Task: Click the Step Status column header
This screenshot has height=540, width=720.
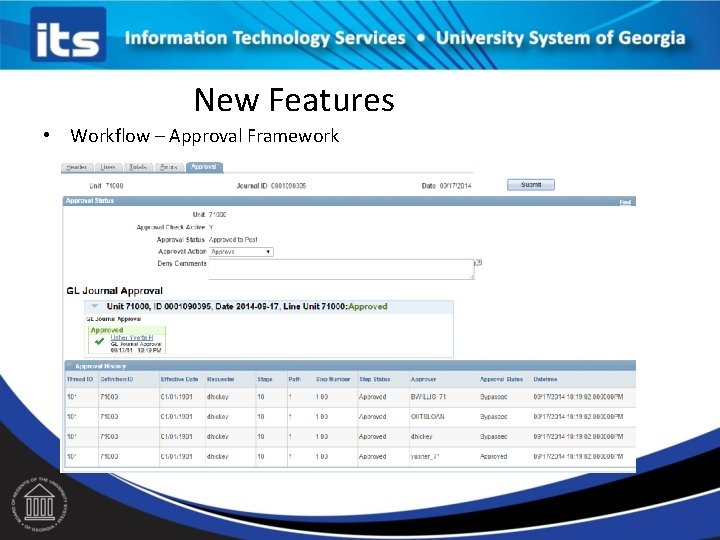Action: click(375, 379)
